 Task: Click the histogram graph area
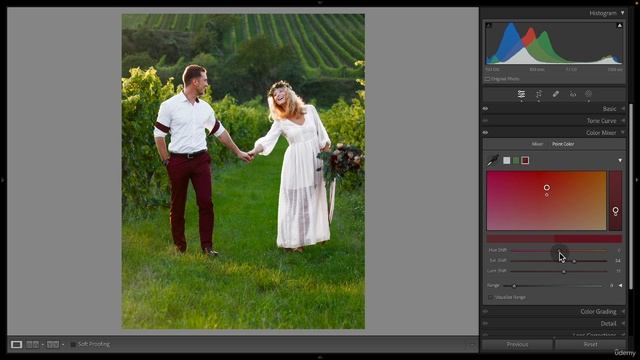pos(554,43)
